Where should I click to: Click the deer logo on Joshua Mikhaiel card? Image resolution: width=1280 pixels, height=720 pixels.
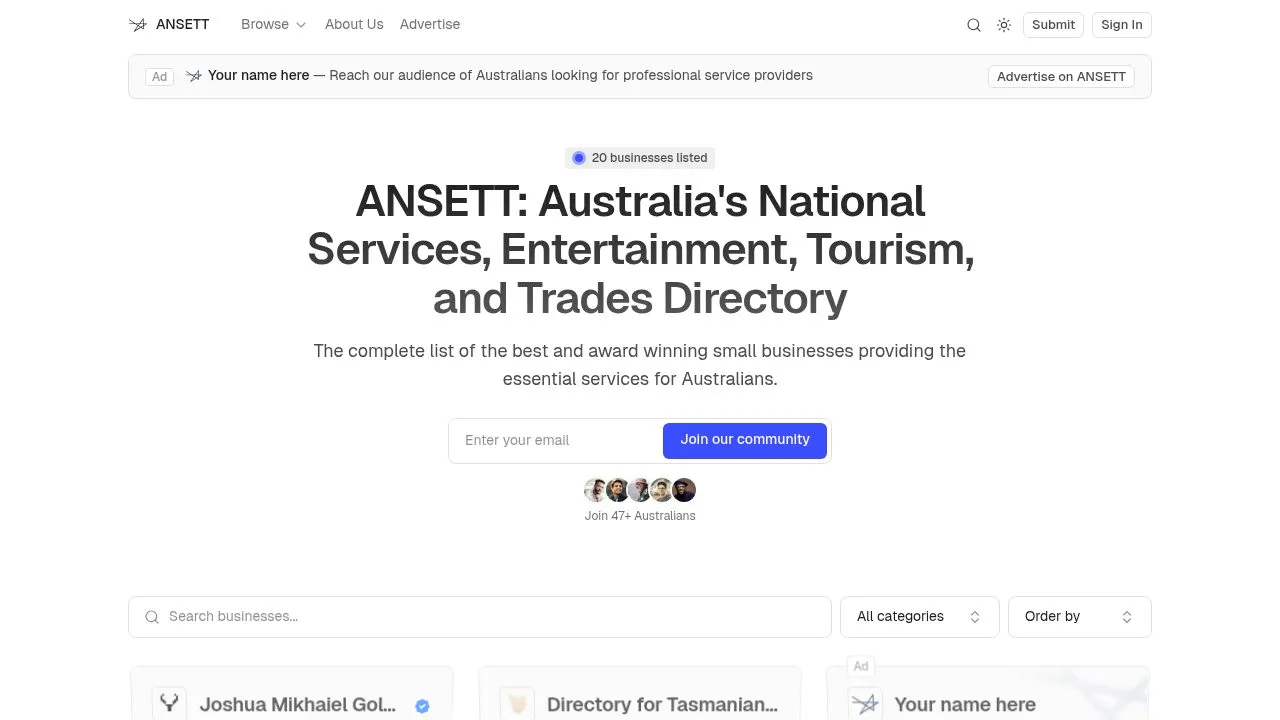168,703
